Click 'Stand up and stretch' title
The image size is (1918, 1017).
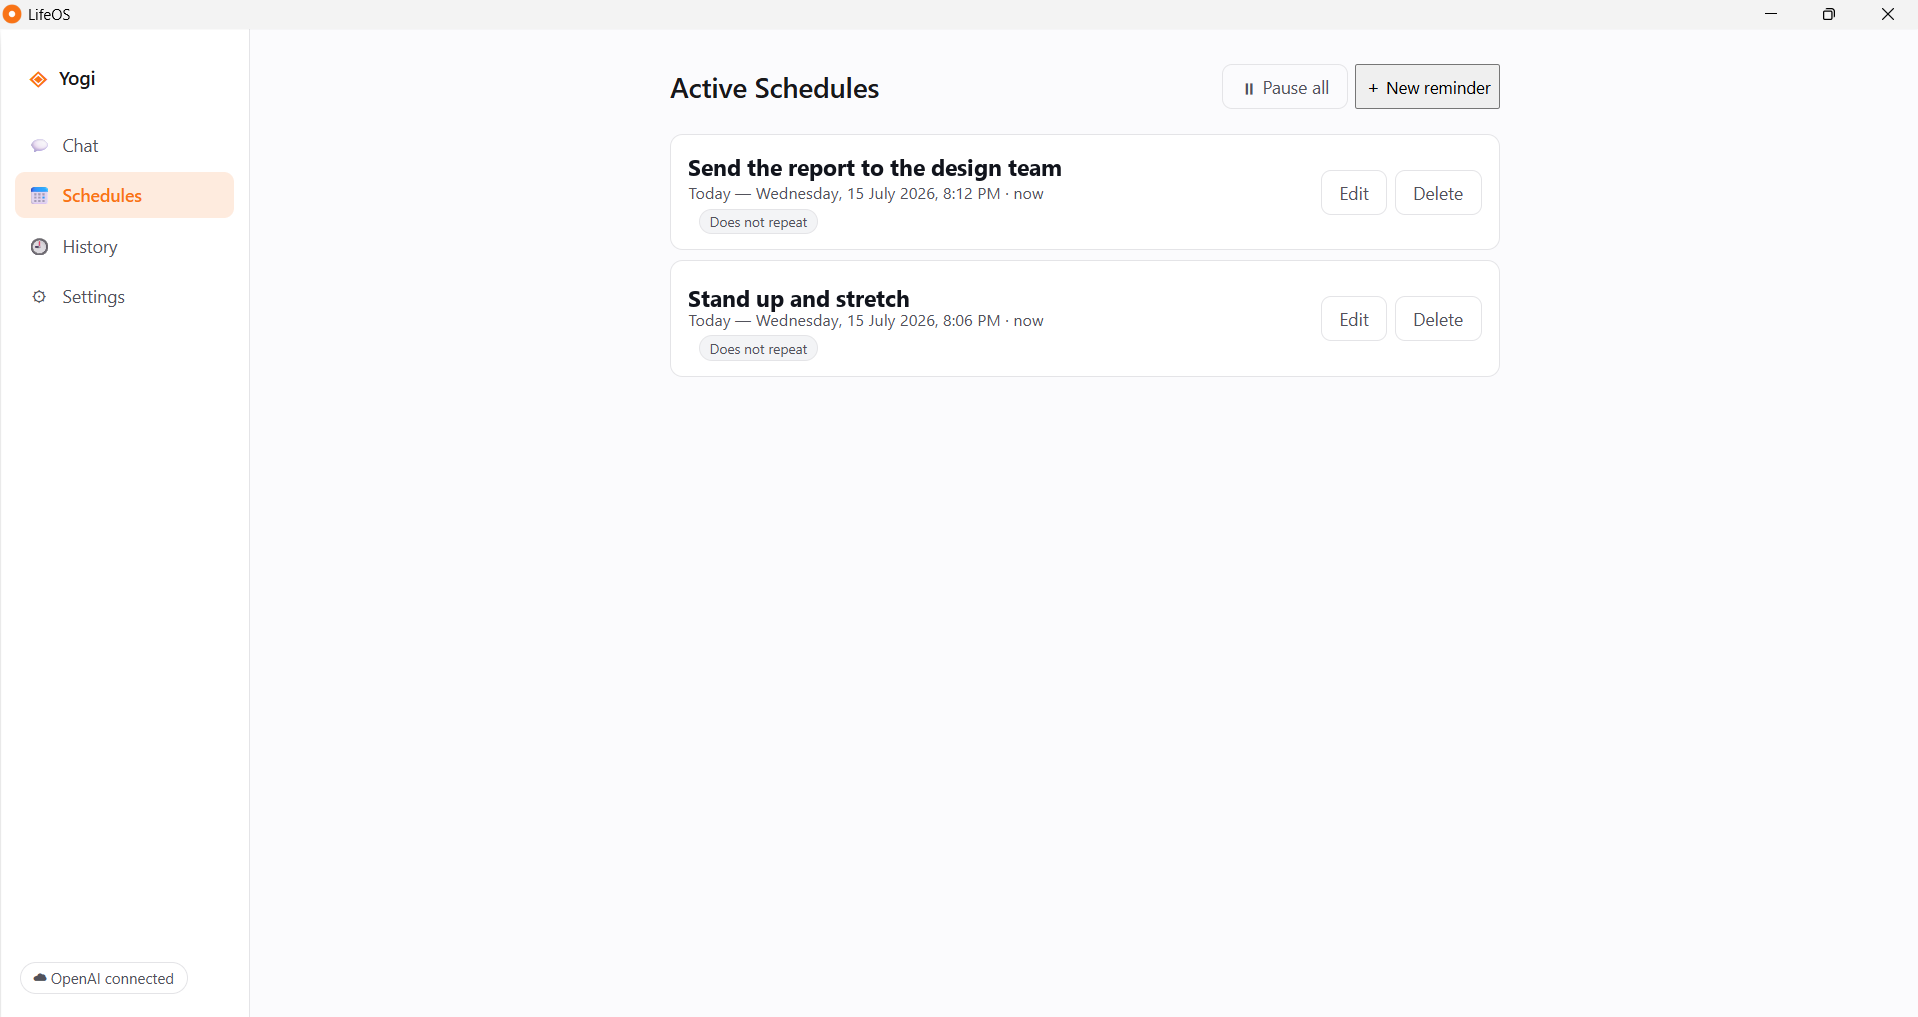[798, 299]
